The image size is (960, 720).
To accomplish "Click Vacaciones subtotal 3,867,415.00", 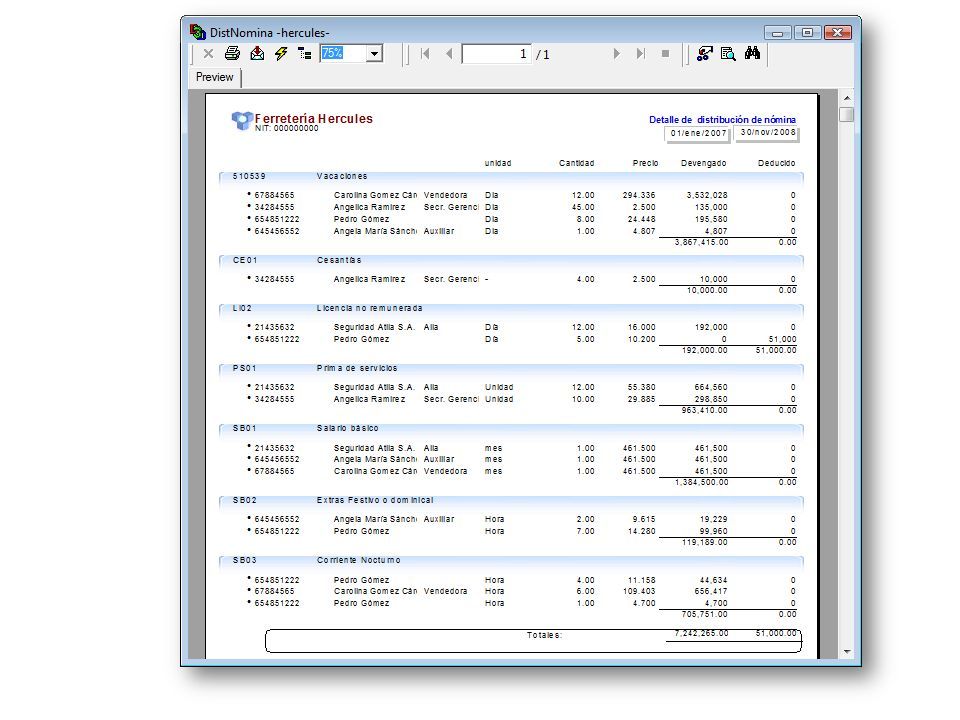I will pos(702,242).
